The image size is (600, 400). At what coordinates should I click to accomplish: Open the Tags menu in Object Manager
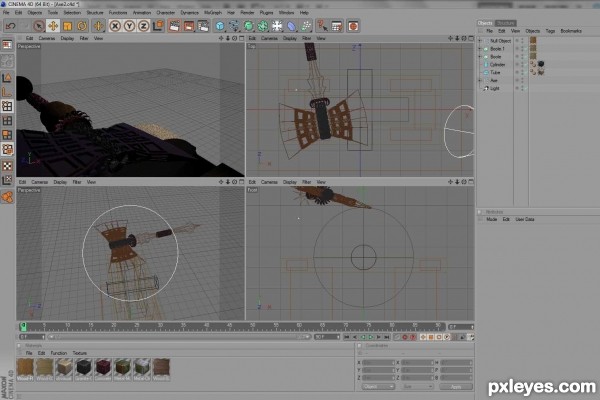tap(550, 31)
